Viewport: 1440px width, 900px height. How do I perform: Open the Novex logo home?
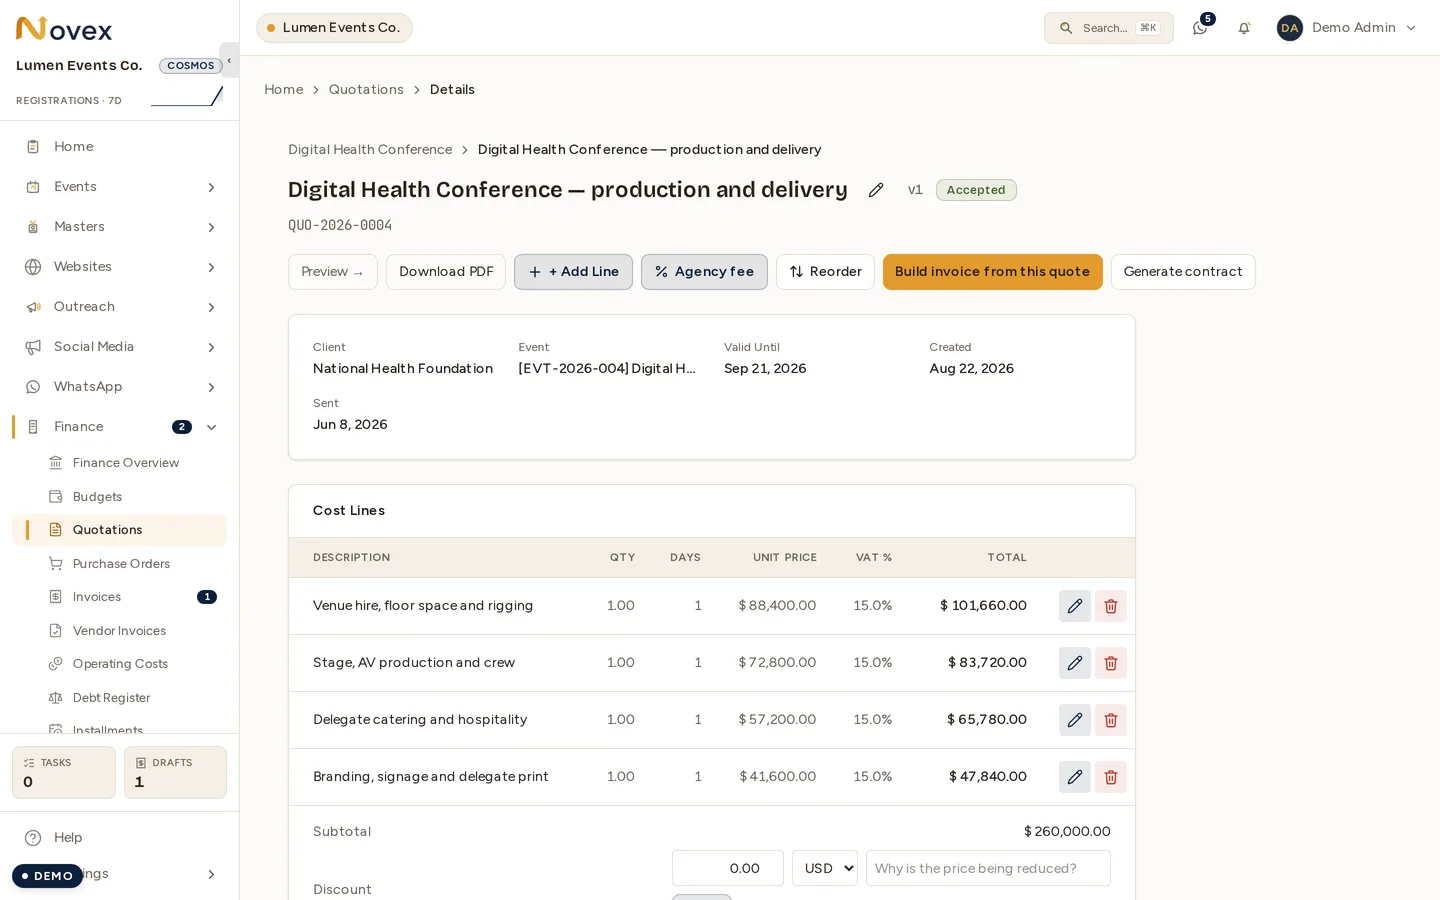coord(64,29)
